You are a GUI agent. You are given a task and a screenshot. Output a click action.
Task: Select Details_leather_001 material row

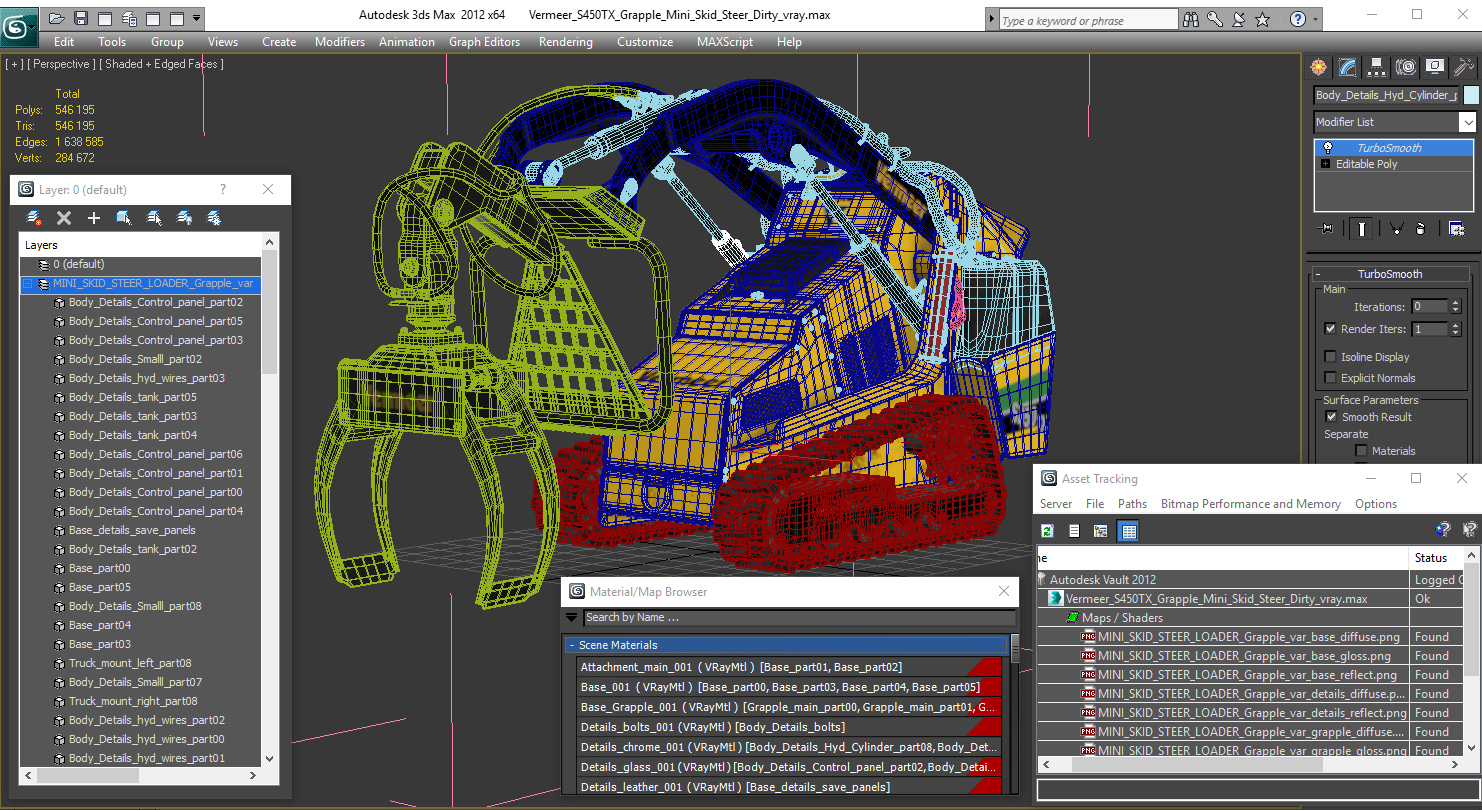790,787
